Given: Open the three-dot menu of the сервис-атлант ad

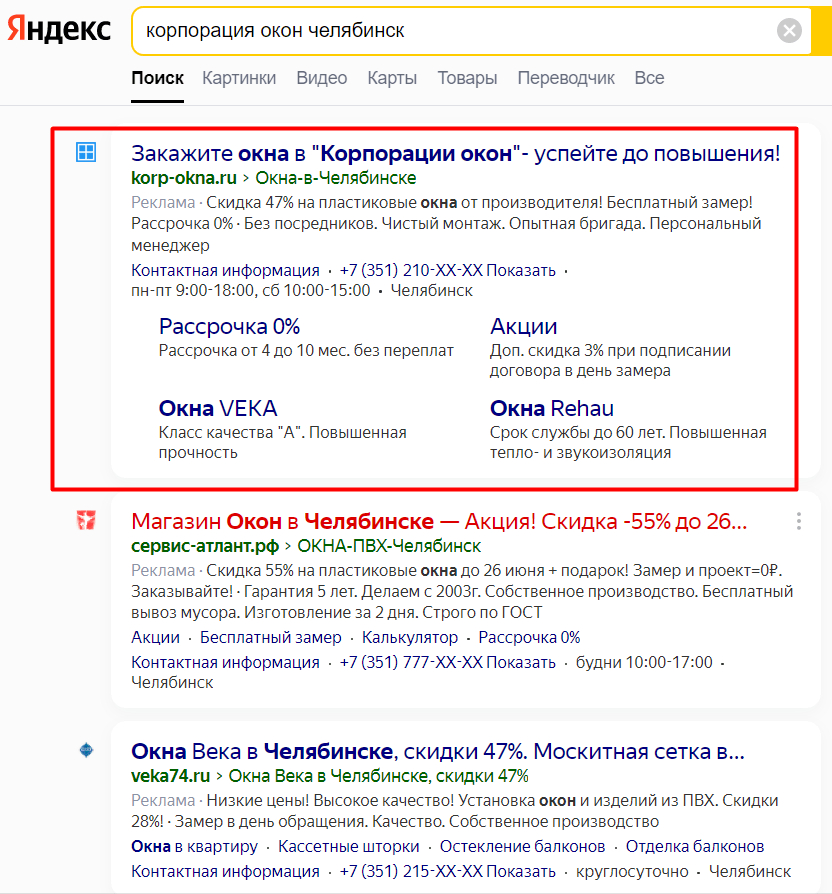Looking at the screenshot, I should [799, 521].
